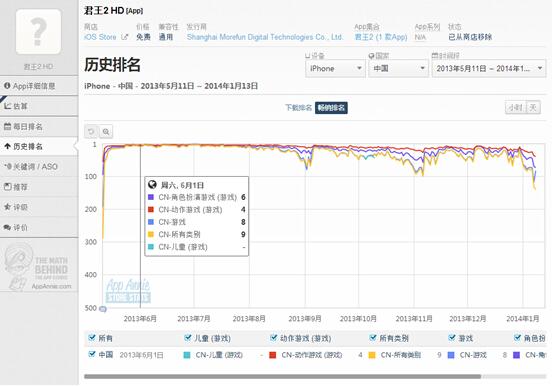Click the 2013年6月1日 date in legend row

141,355
